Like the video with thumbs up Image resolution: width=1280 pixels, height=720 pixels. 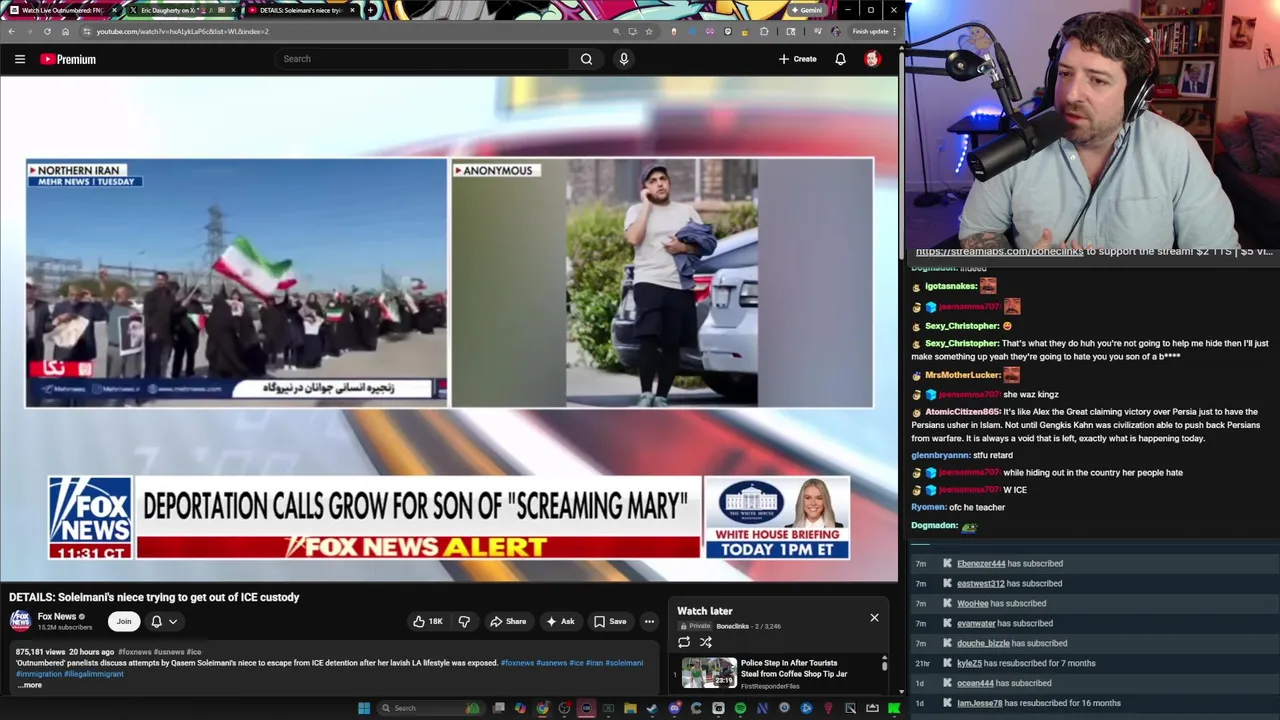428,622
